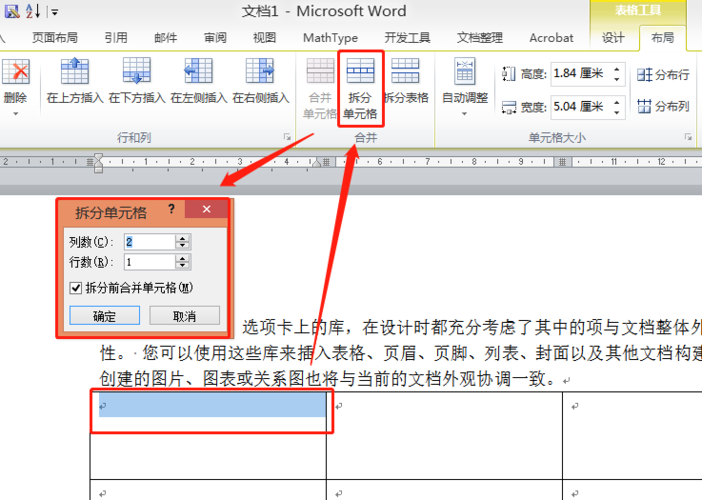
Task: Open the 视图 tab
Action: [x=265, y=38]
